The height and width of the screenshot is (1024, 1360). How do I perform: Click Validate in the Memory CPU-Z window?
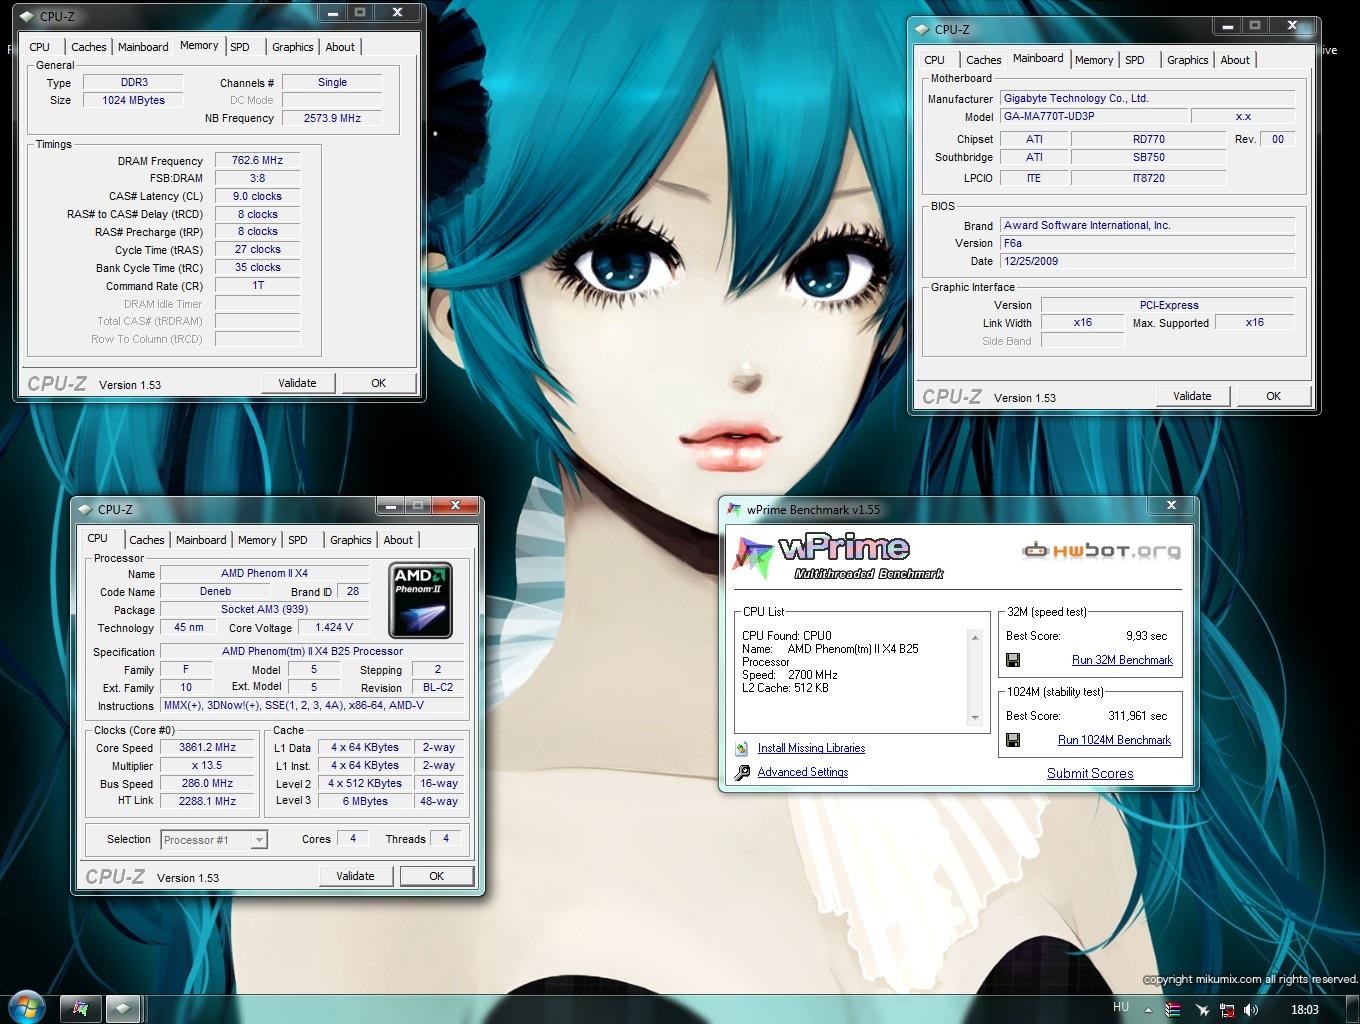pos(297,383)
